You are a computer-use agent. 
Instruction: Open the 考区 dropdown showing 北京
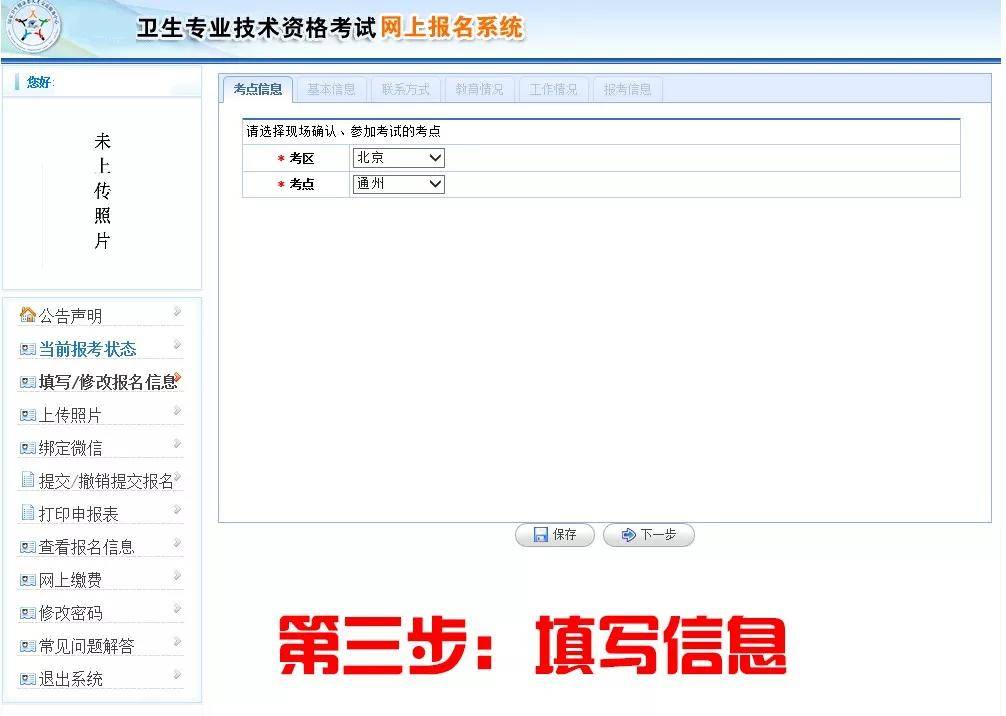click(398, 158)
